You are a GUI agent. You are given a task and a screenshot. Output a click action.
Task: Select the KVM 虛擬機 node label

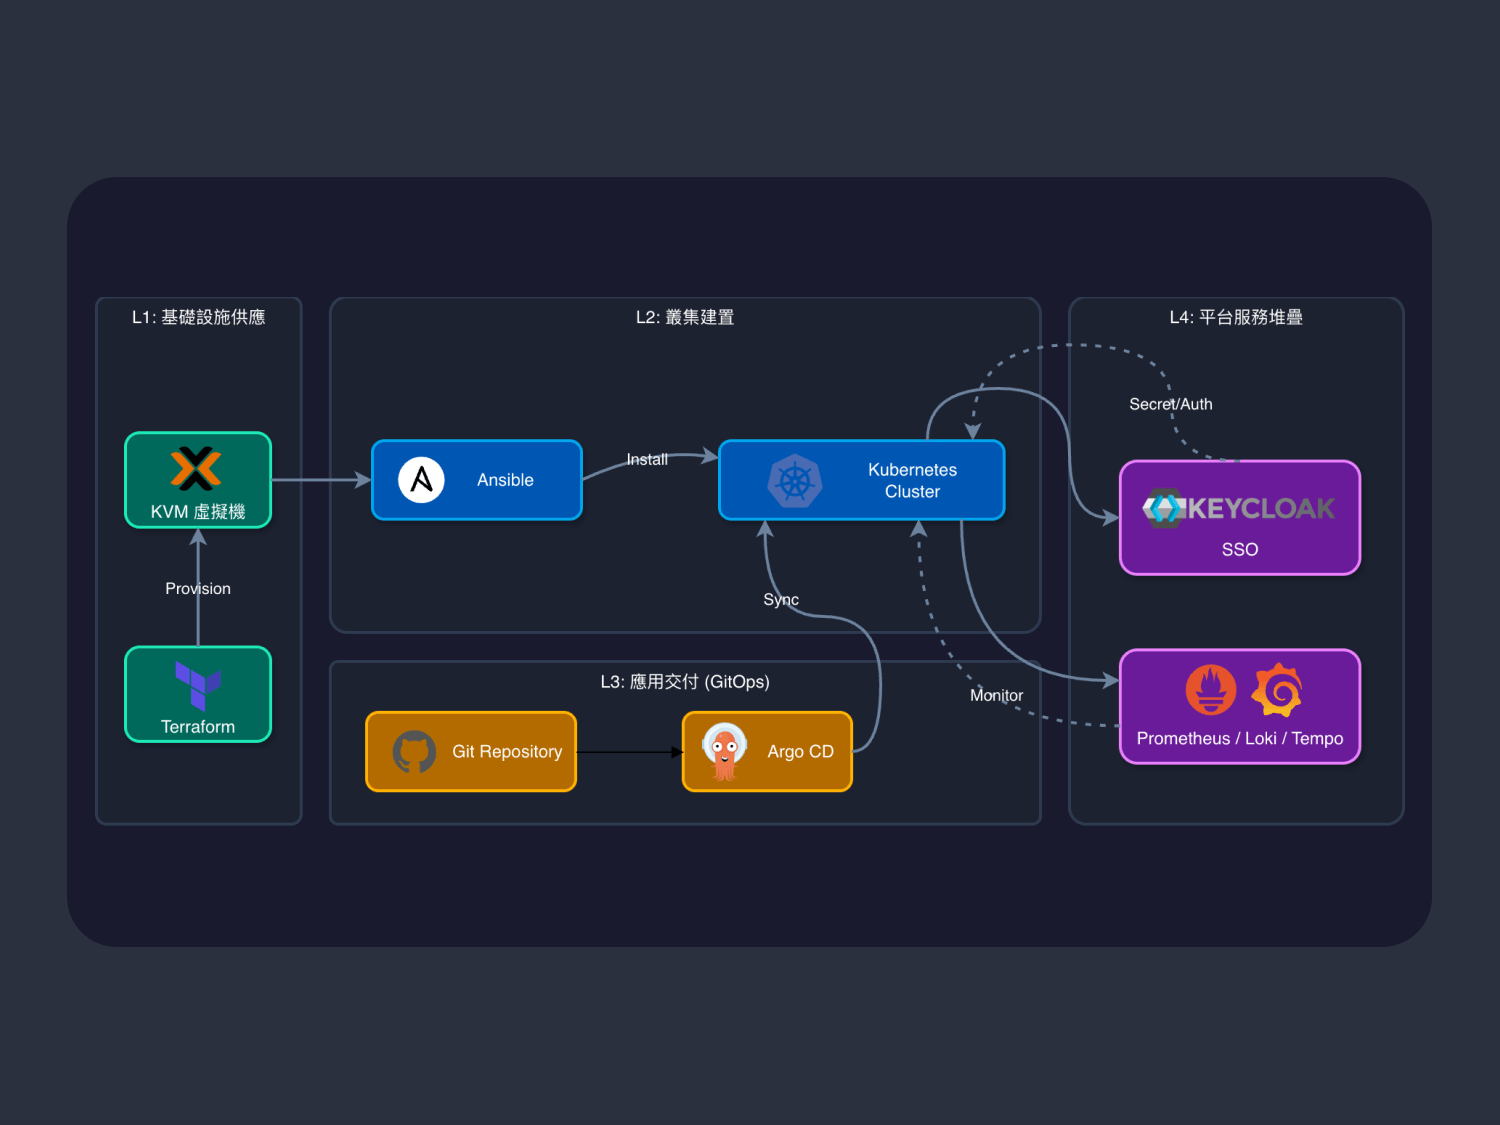click(198, 512)
